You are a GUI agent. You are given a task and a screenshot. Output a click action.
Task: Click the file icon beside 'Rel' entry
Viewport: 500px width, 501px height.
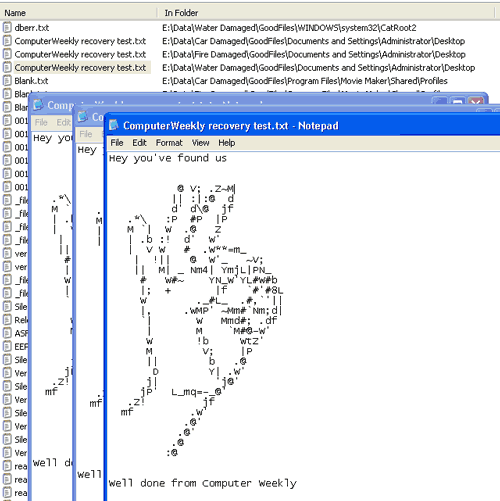coord(7,320)
